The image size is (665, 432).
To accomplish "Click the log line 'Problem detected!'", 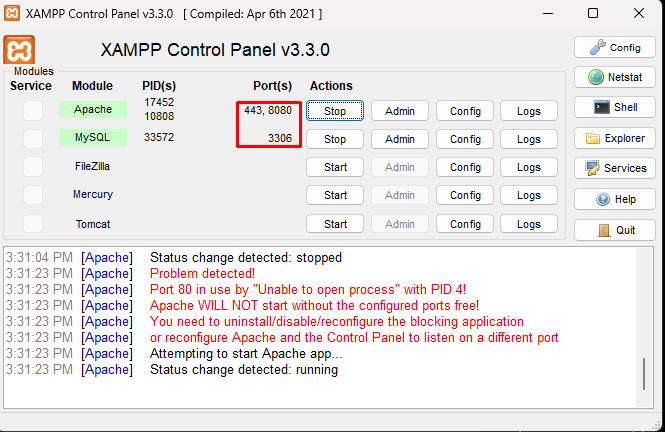I will (202, 273).
